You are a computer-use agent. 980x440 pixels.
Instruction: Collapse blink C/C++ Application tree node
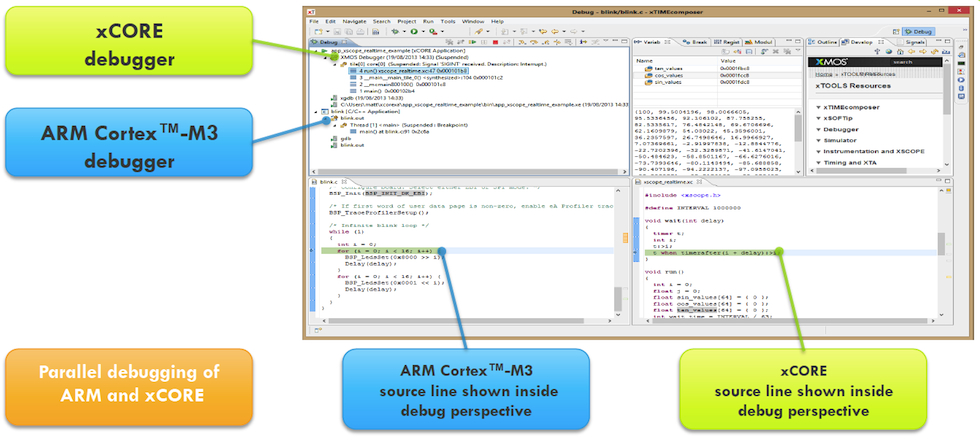point(316,111)
